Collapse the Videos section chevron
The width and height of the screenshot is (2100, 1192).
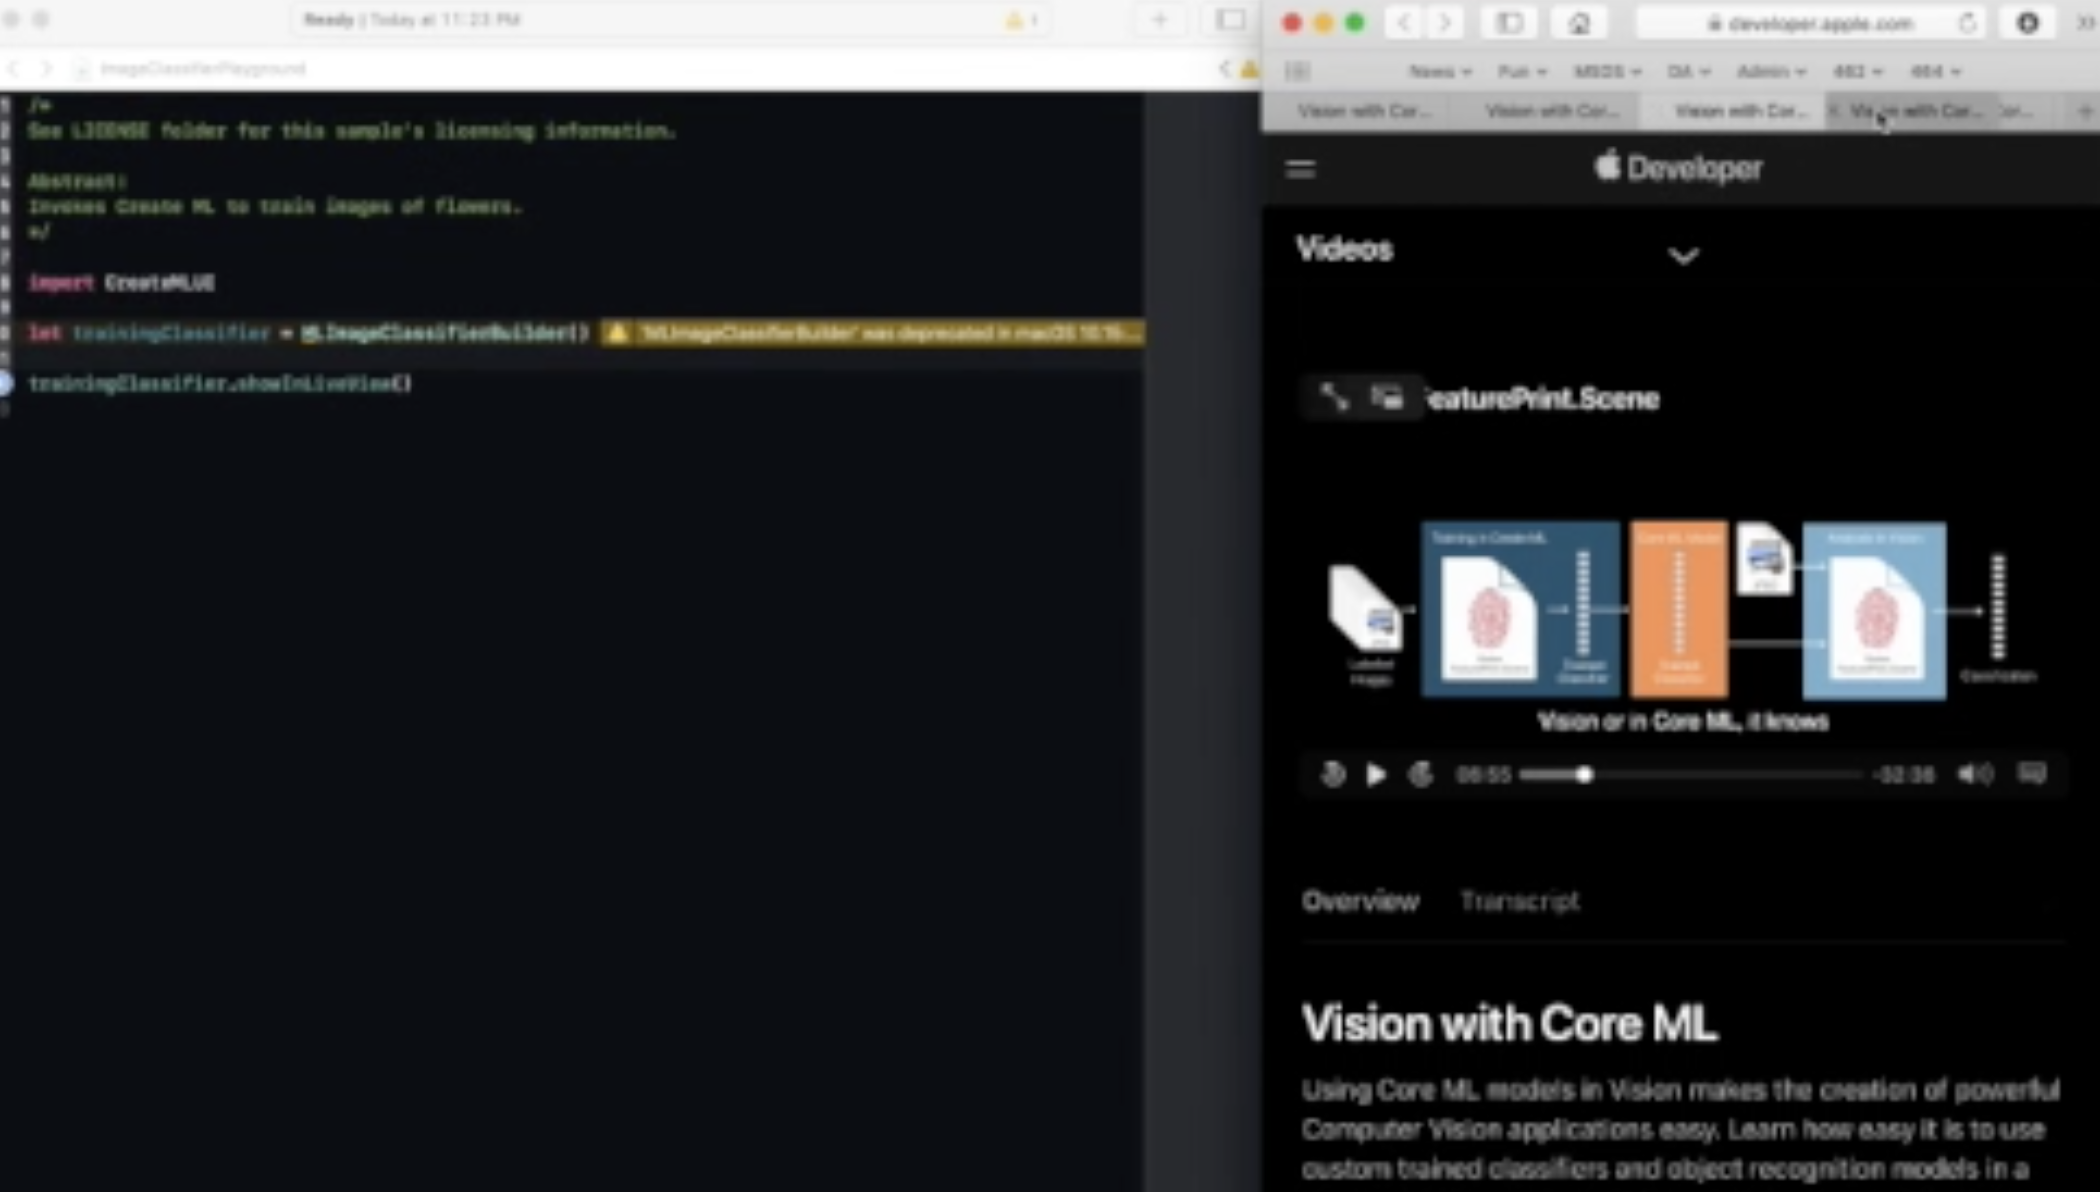pos(1685,256)
